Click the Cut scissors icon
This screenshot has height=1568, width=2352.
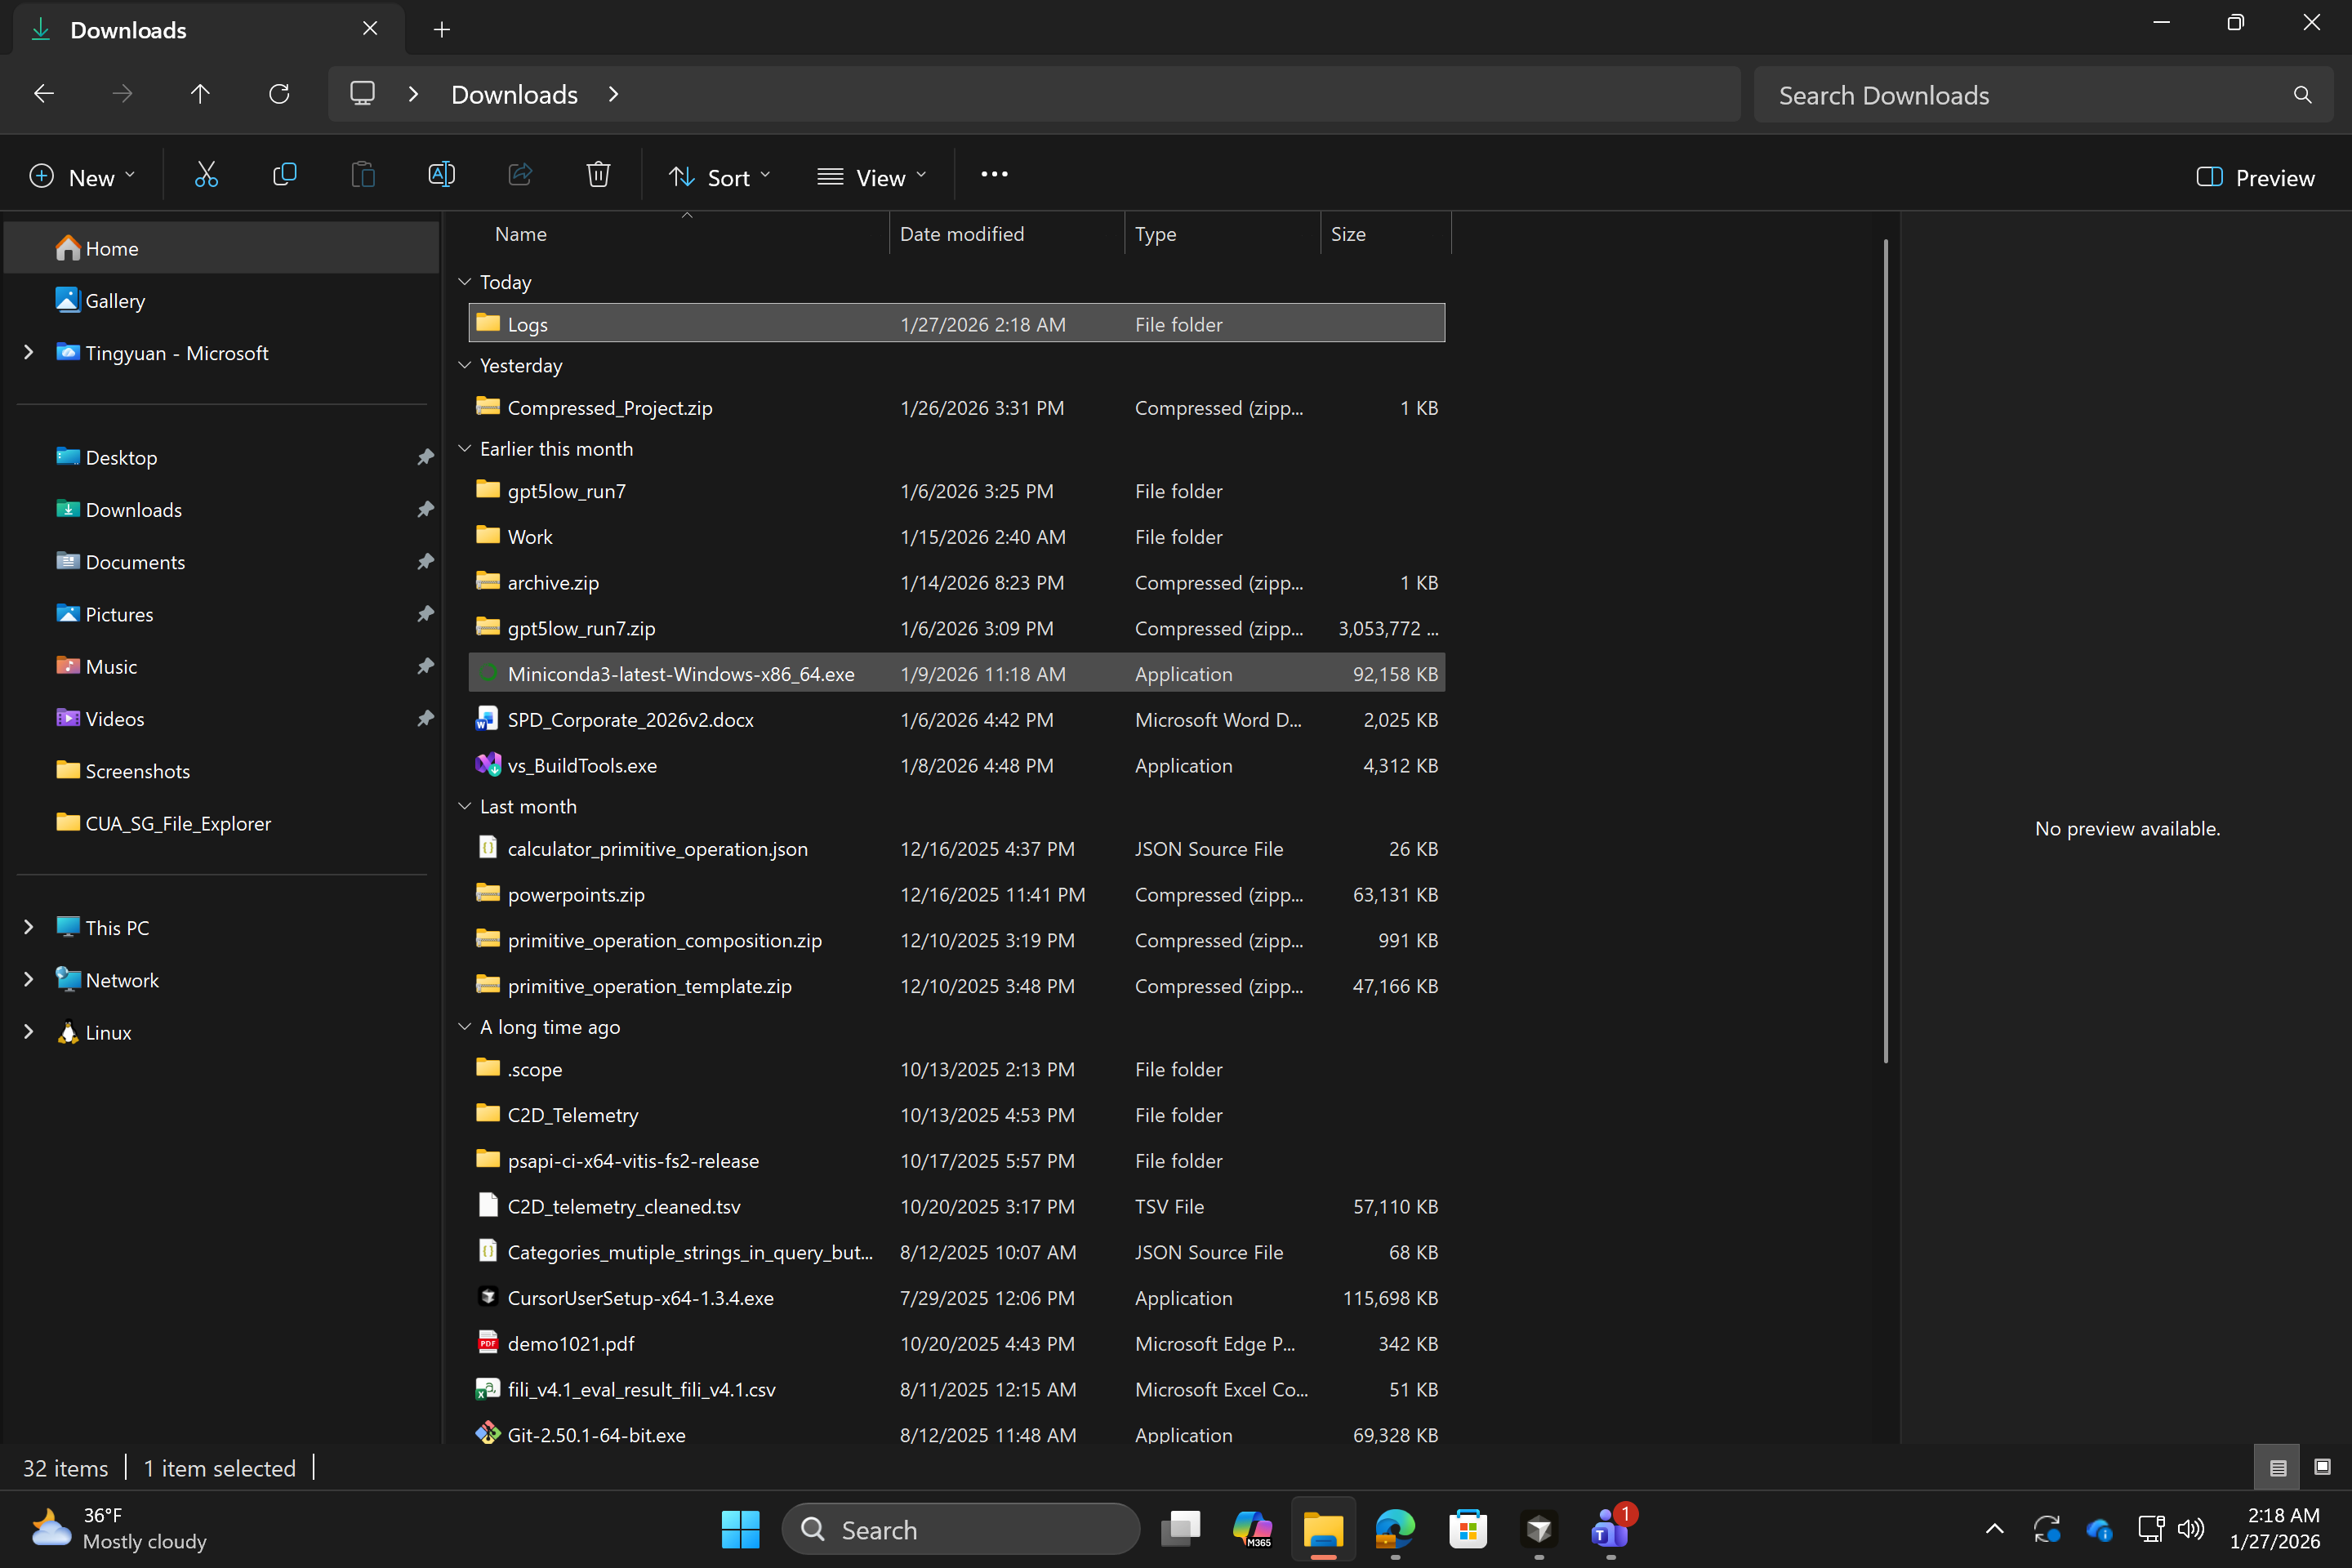(206, 176)
